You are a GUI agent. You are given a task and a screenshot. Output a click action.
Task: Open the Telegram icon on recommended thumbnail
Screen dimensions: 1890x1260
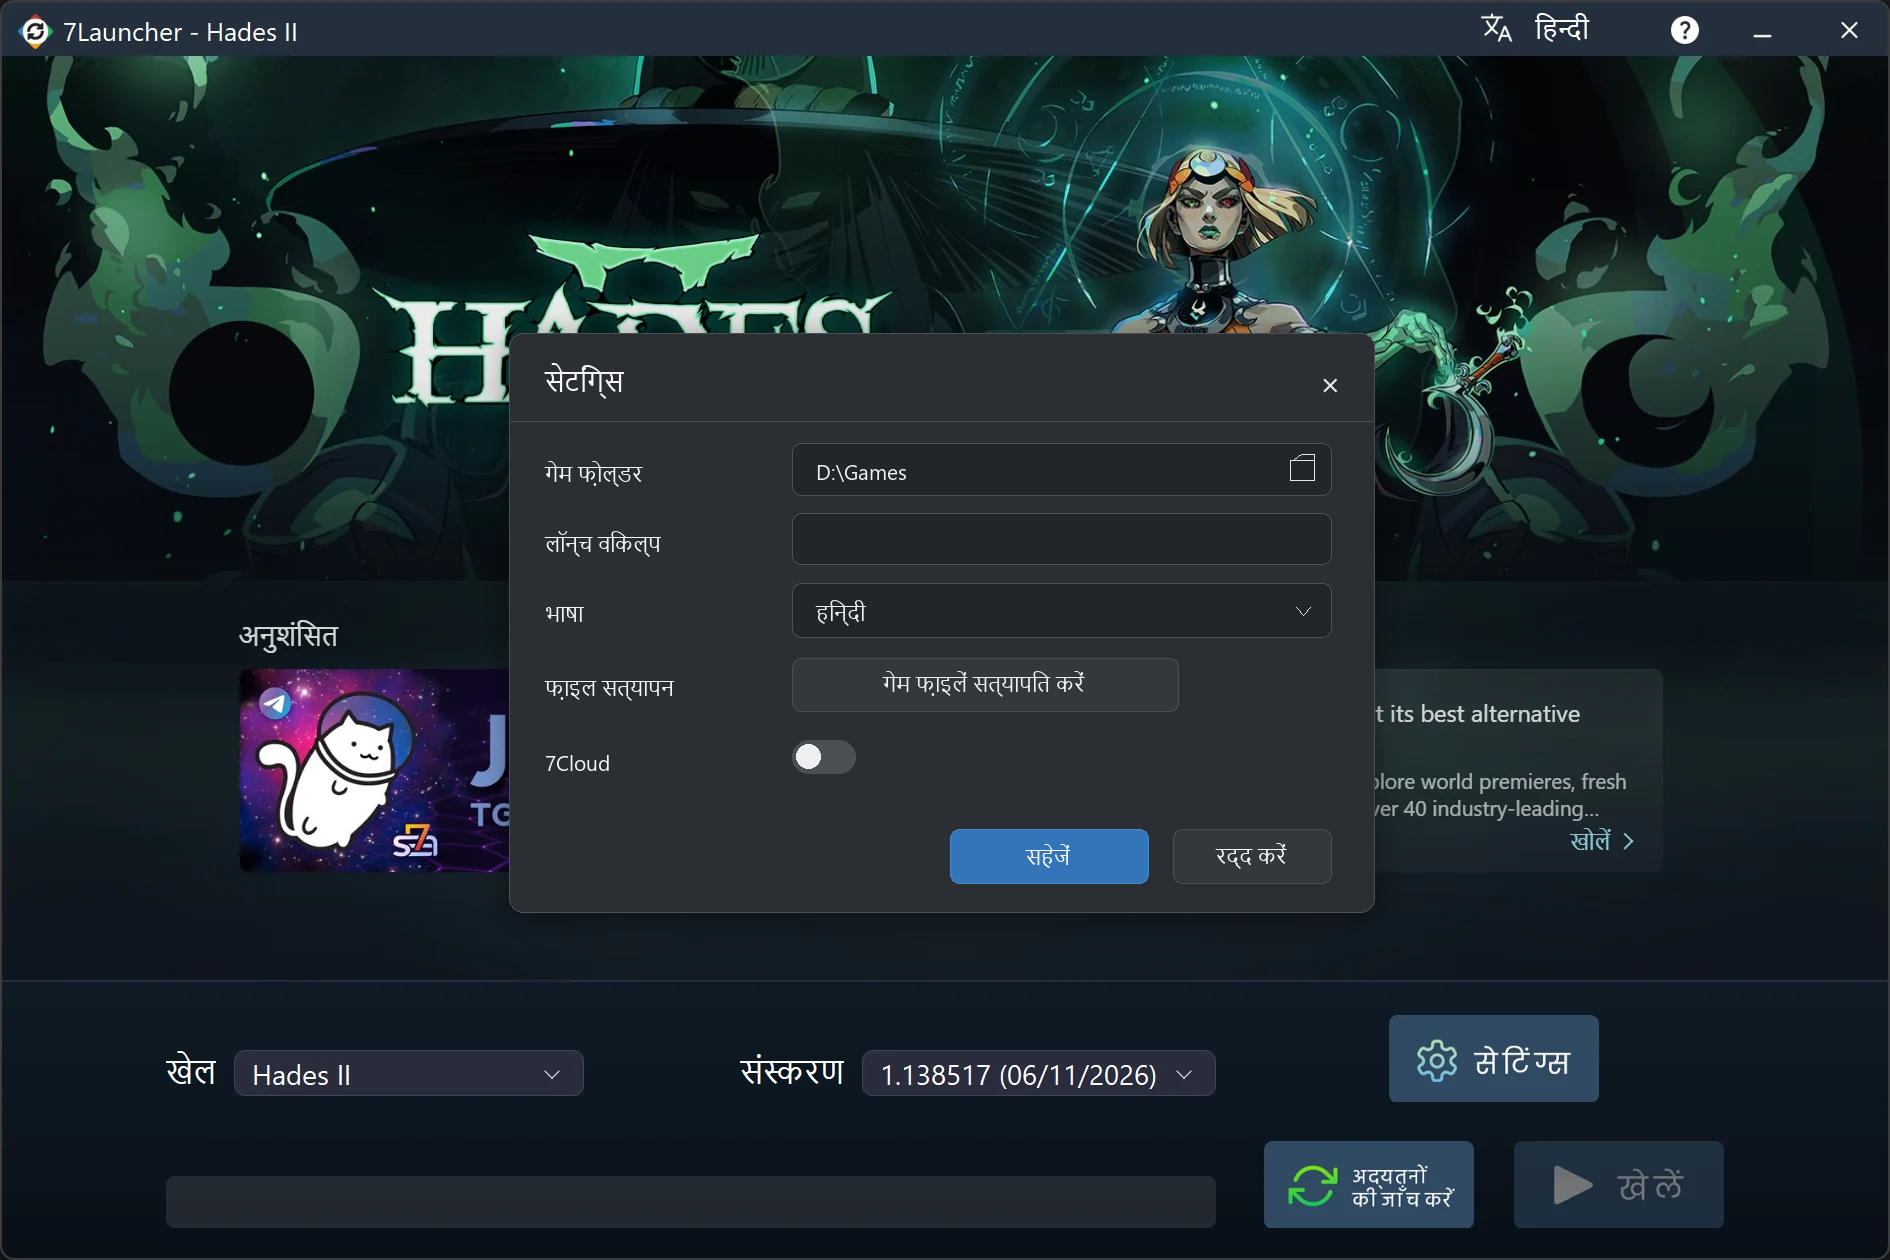[x=275, y=704]
